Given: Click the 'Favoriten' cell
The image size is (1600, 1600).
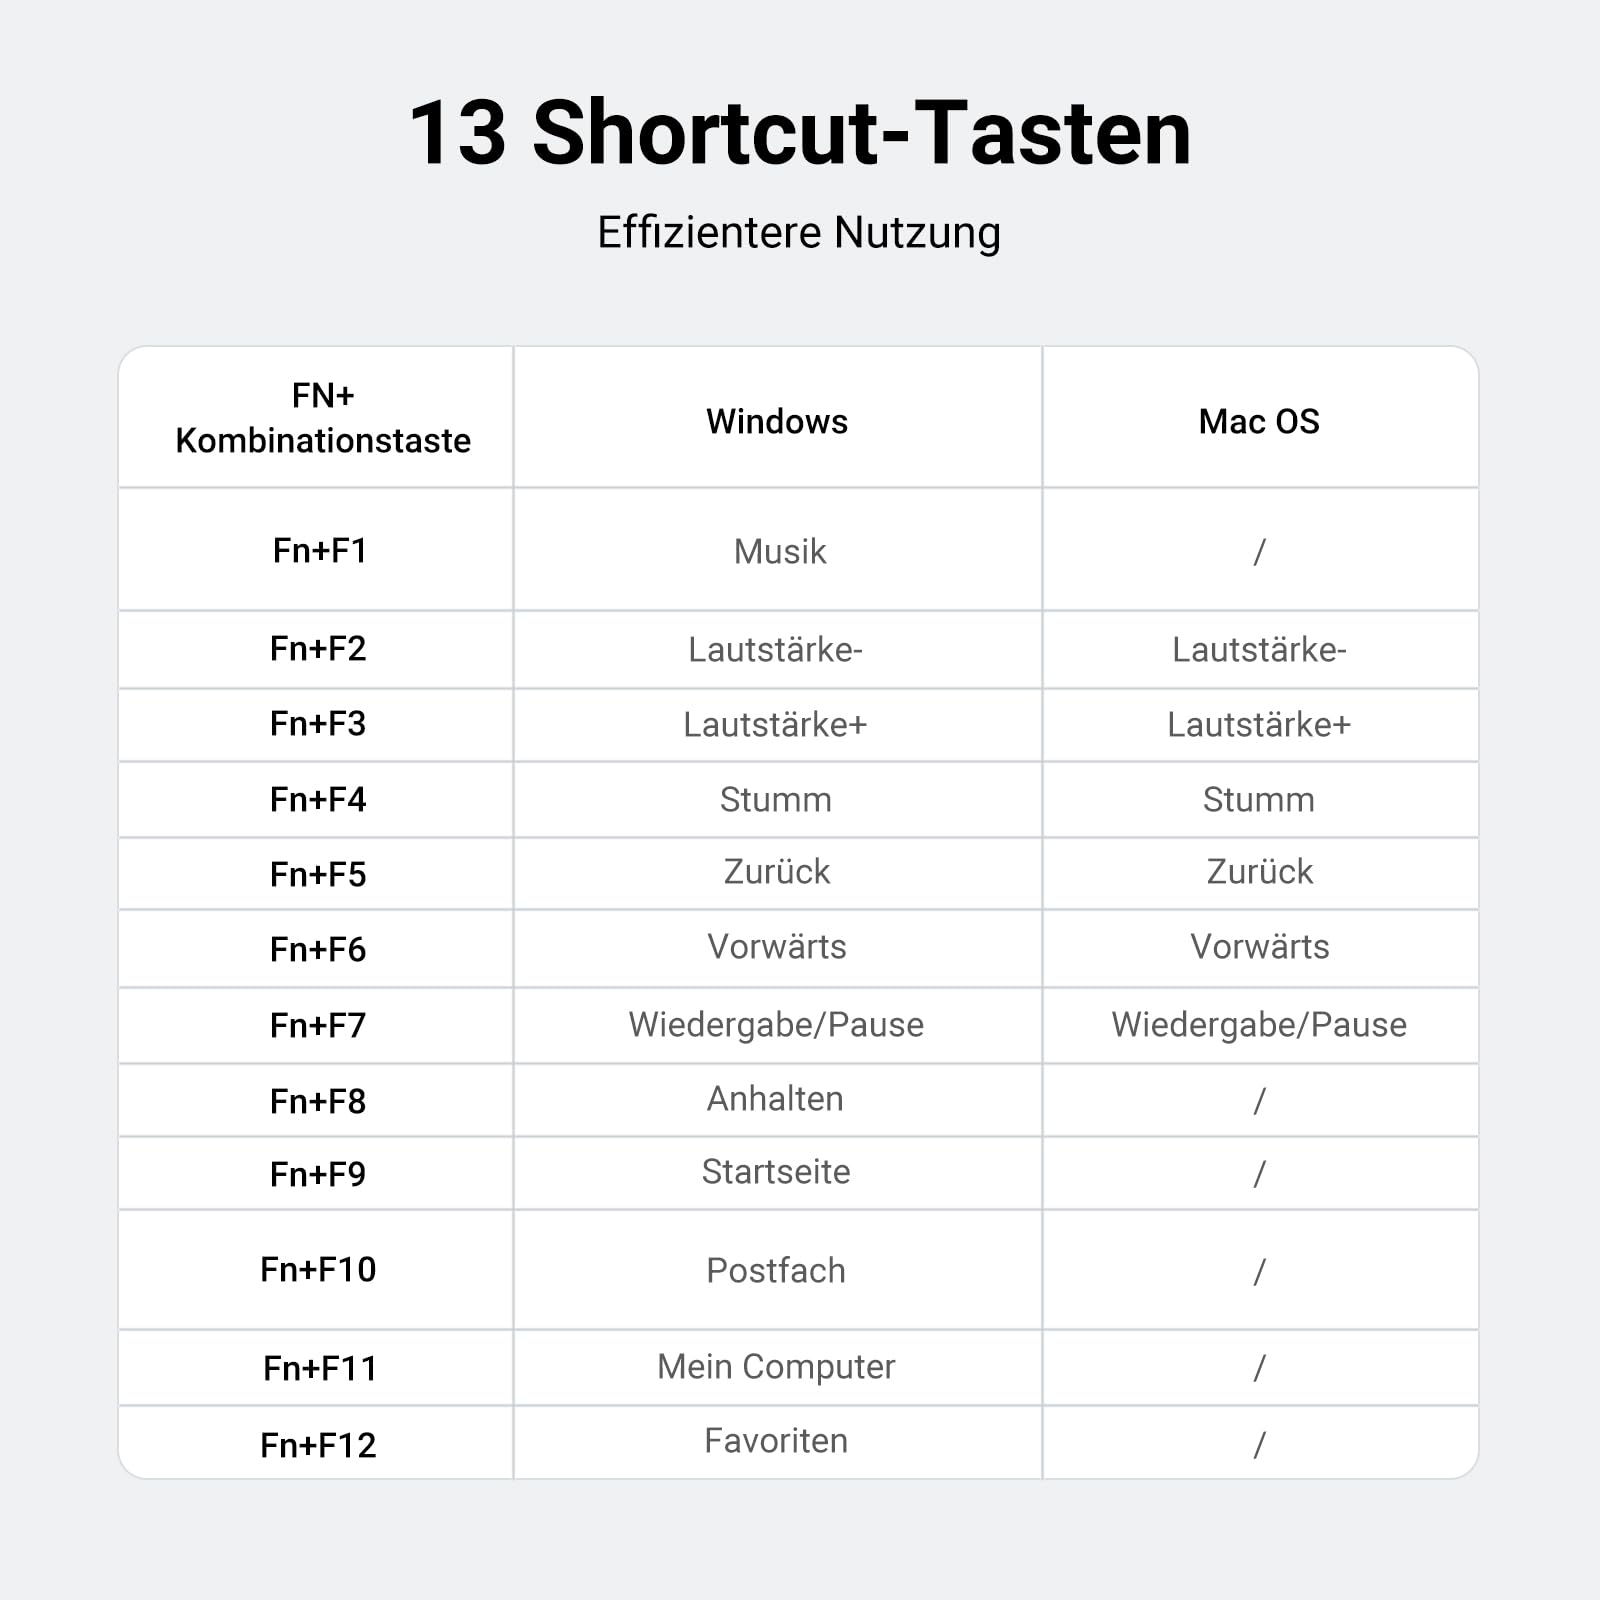Looking at the screenshot, I should pyautogui.click(x=776, y=1440).
